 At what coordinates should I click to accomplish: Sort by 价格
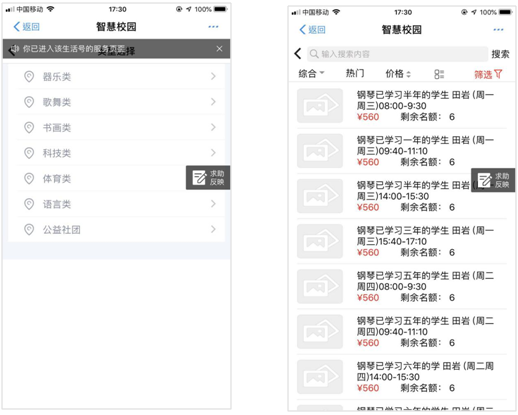pos(398,74)
